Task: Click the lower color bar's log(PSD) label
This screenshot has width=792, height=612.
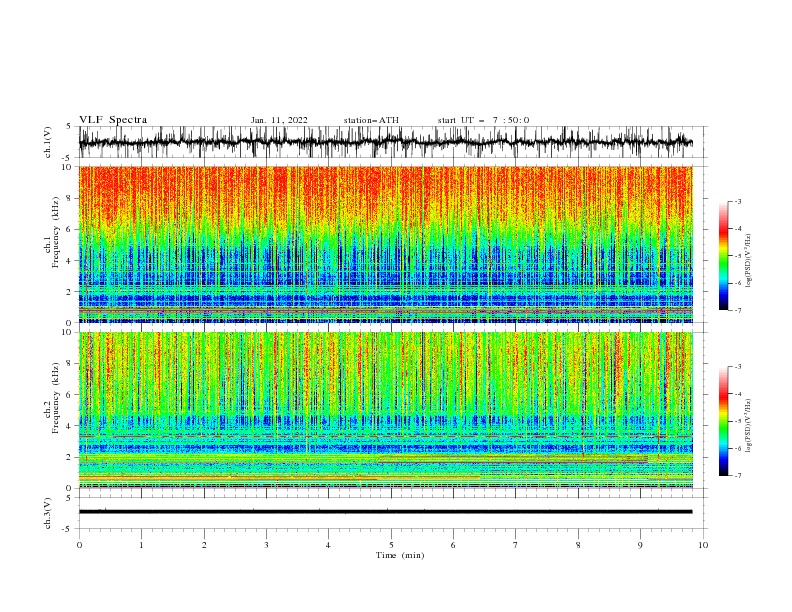Action: (x=748, y=426)
